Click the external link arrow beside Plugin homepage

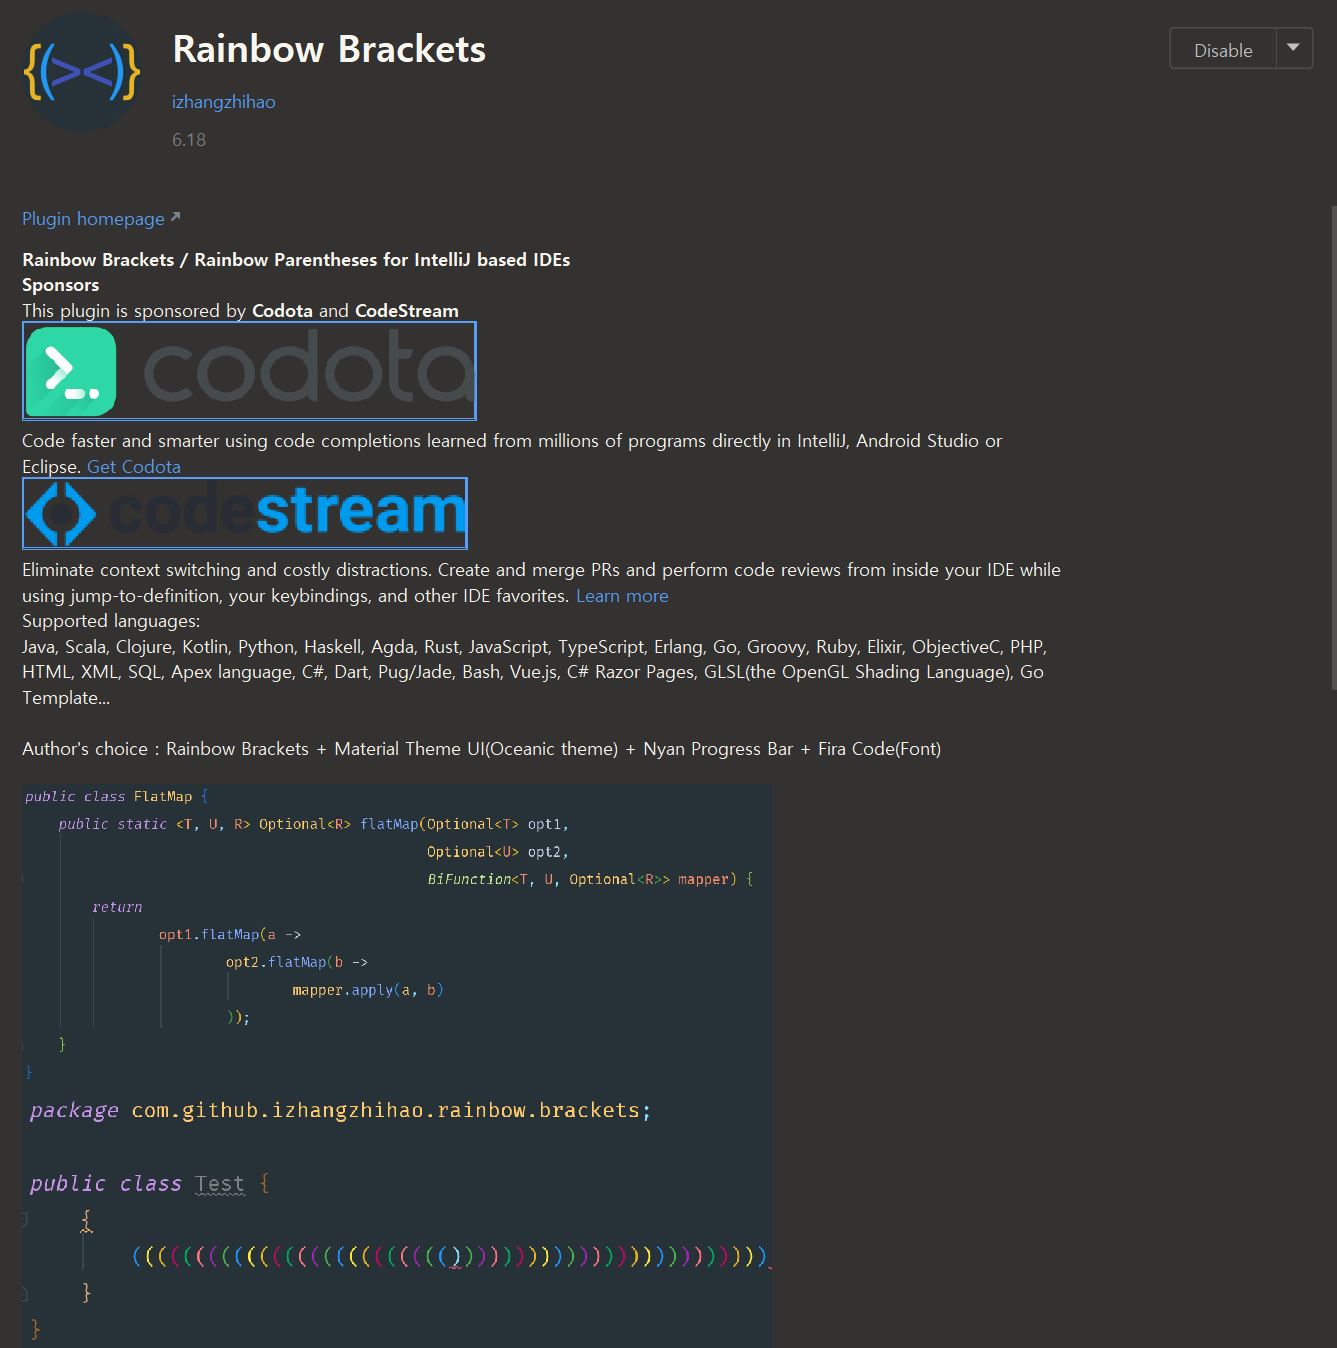[x=175, y=217]
